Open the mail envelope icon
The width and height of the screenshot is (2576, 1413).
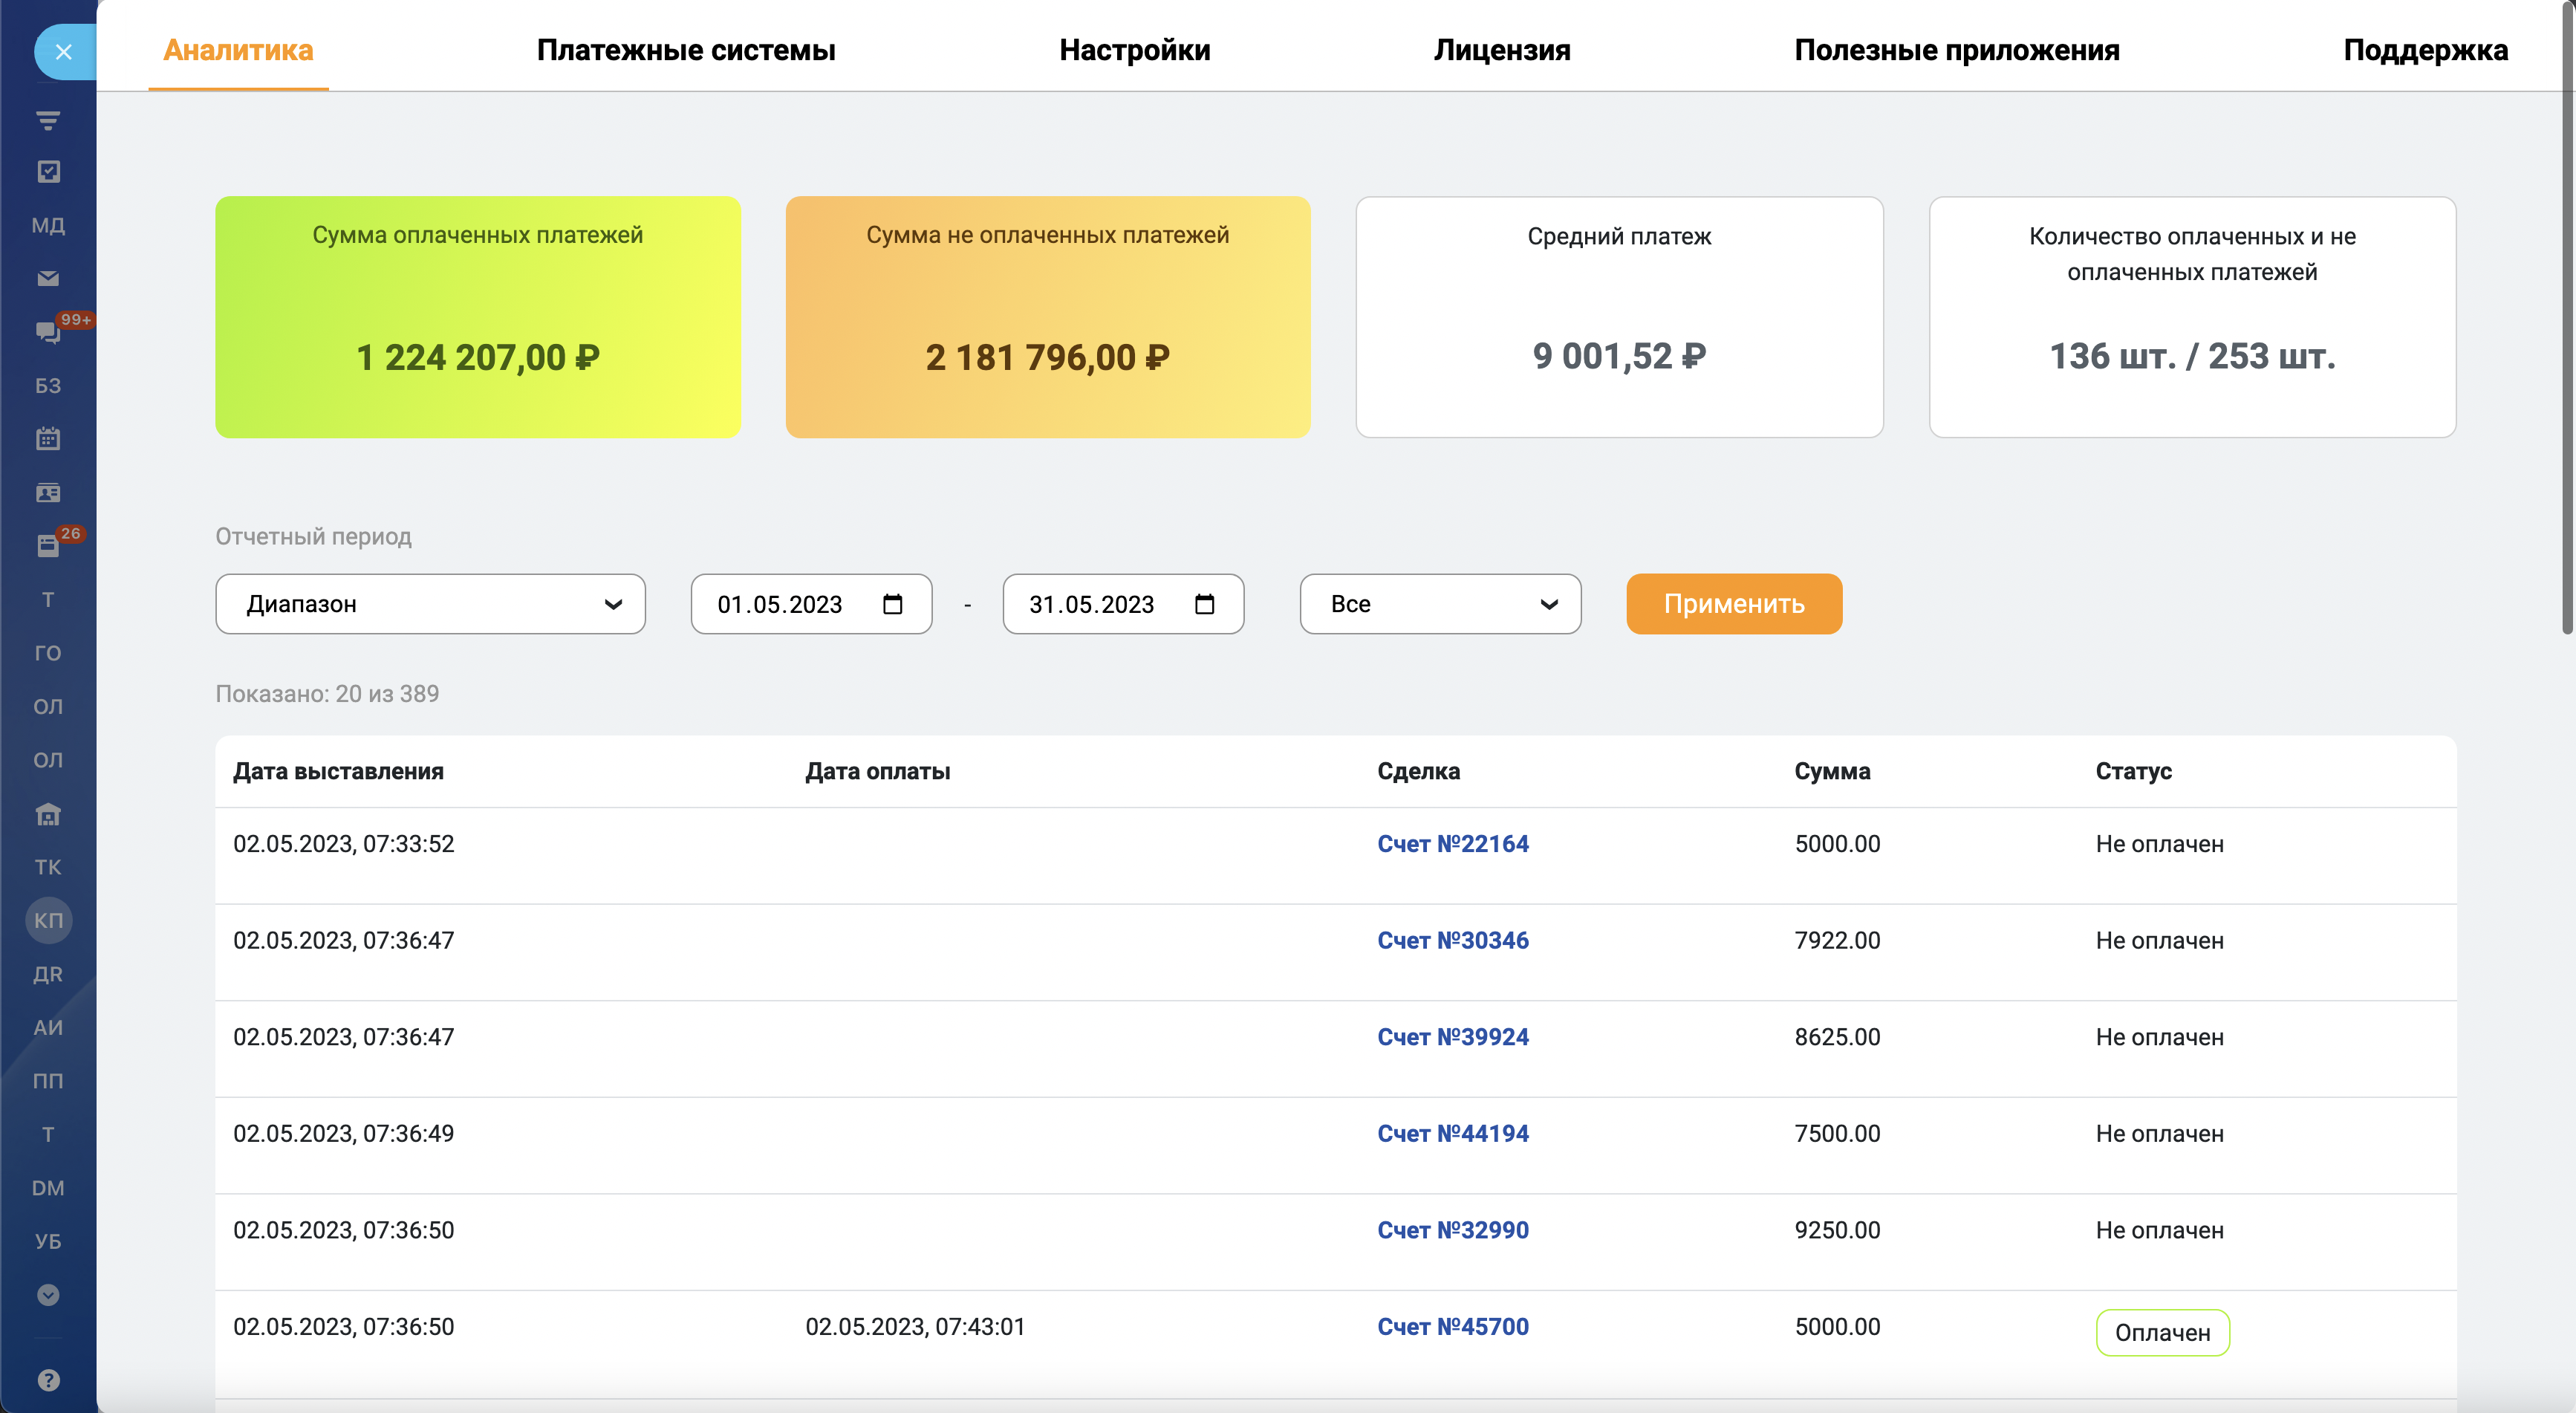48,278
